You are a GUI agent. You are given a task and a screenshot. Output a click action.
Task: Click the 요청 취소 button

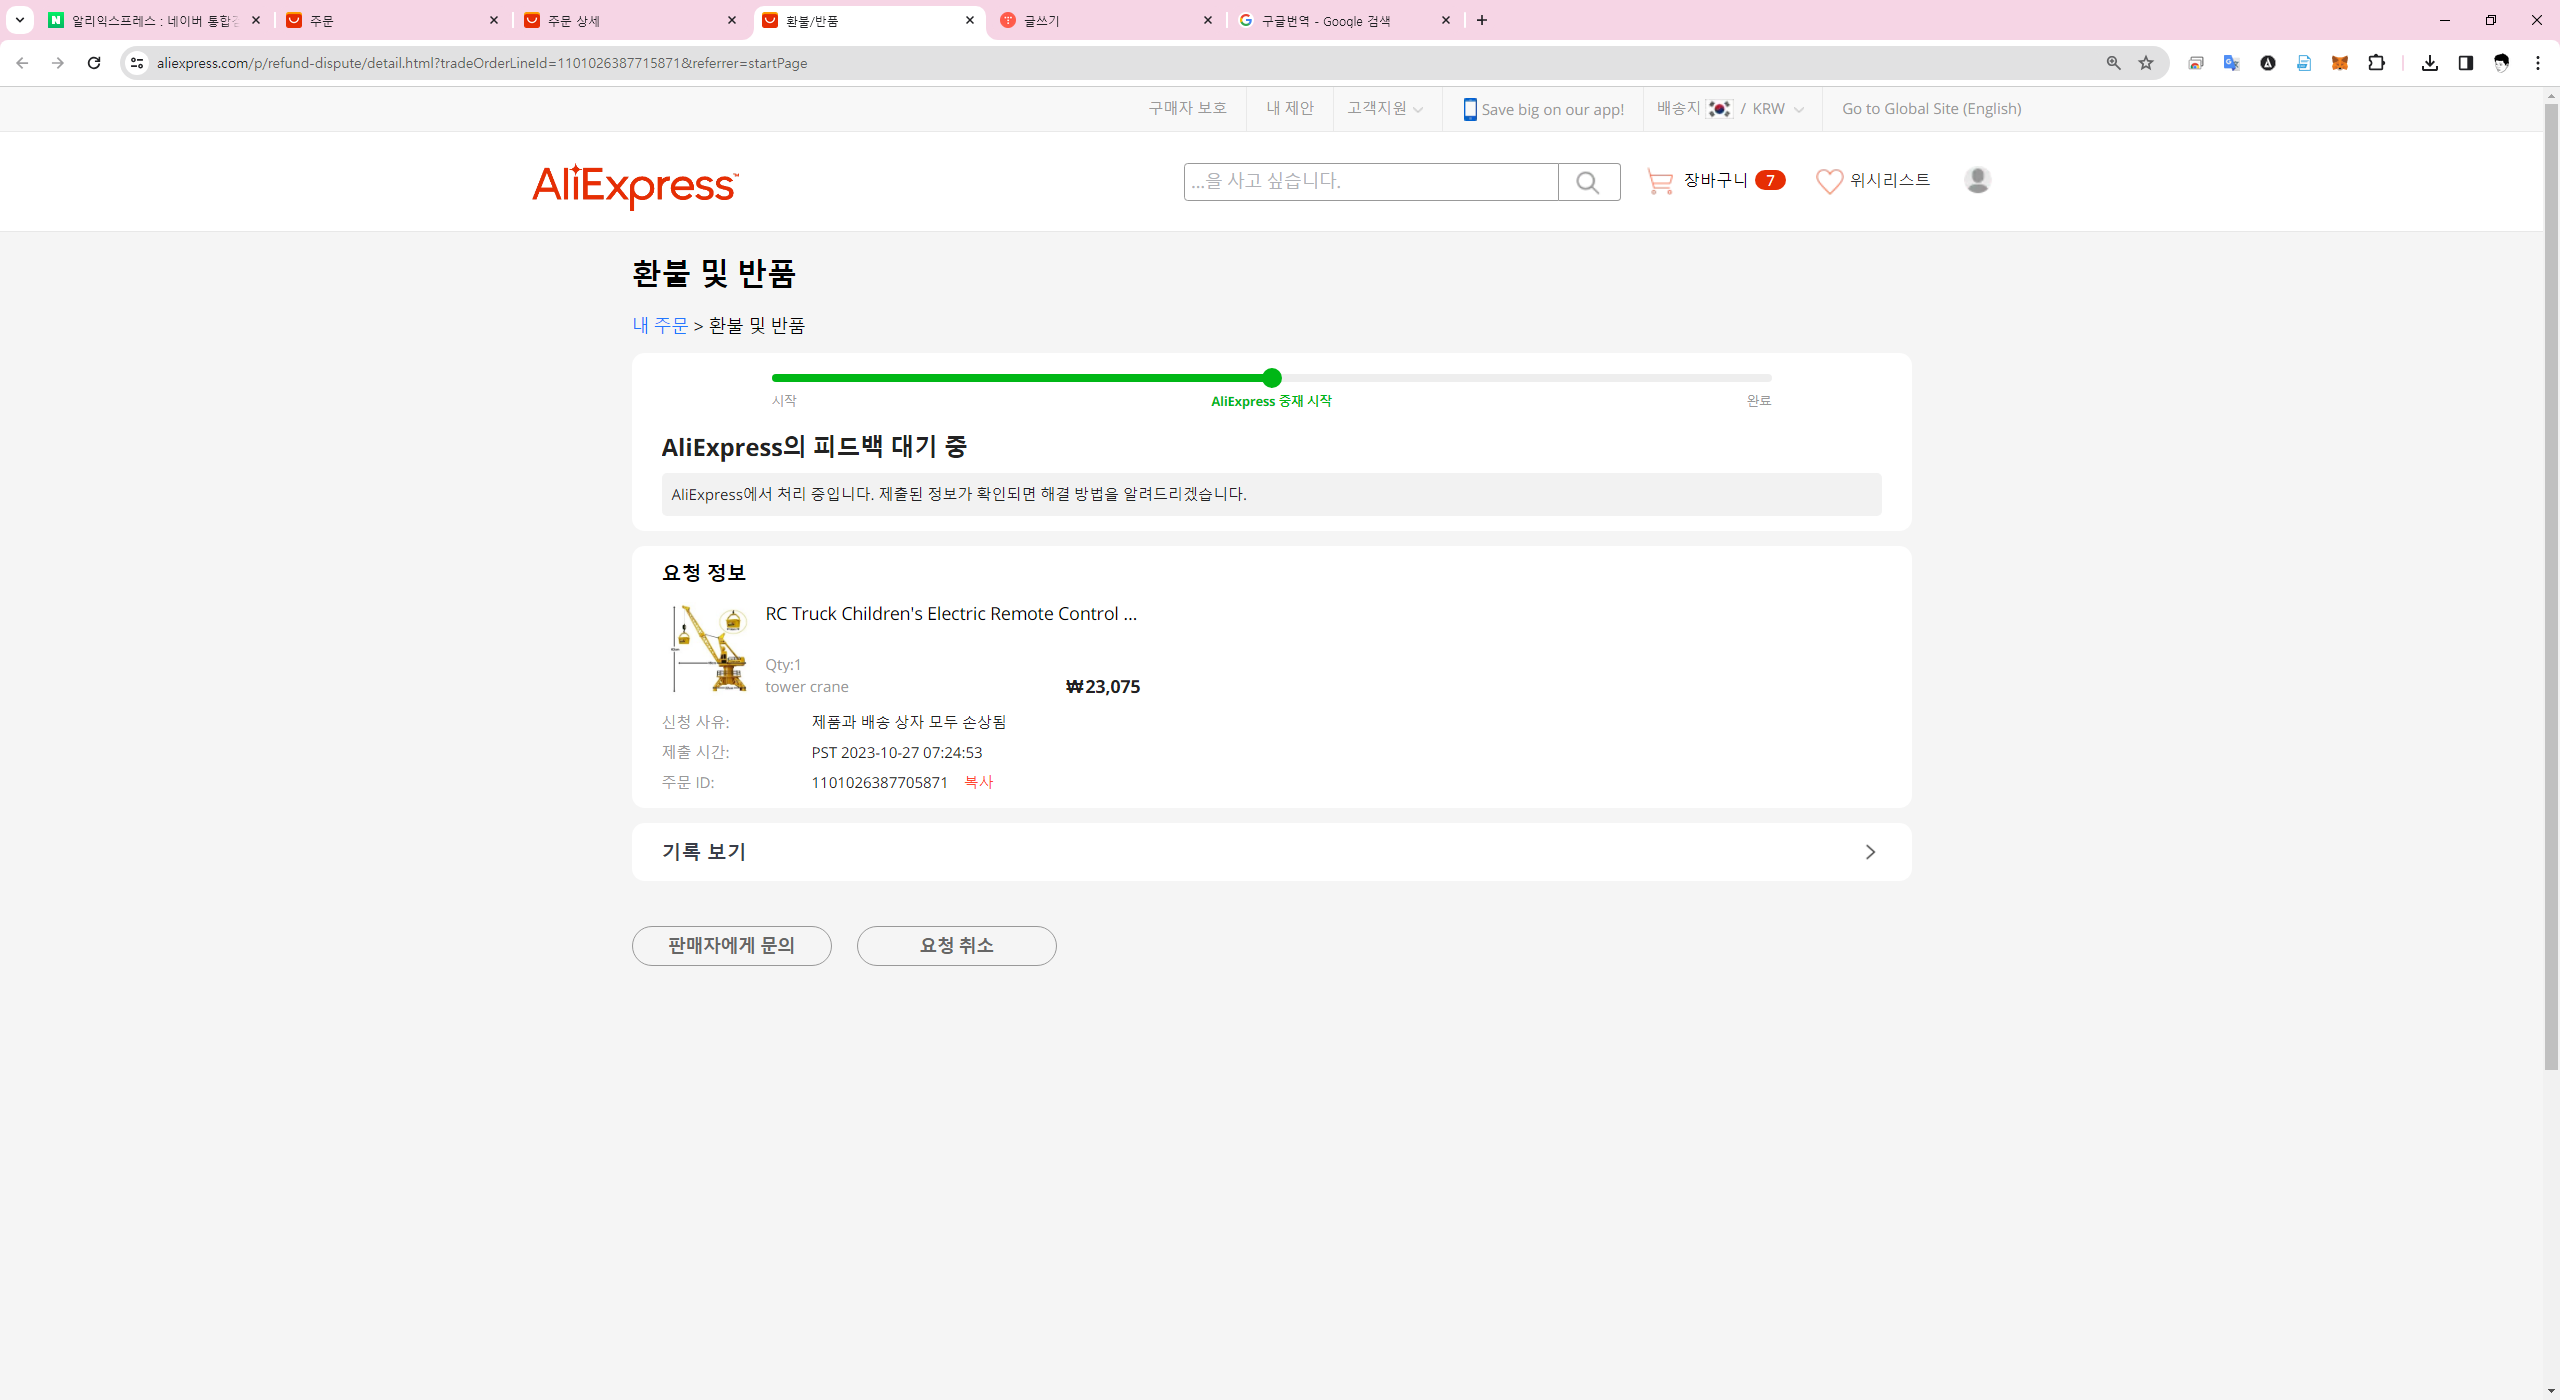click(x=956, y=945)
